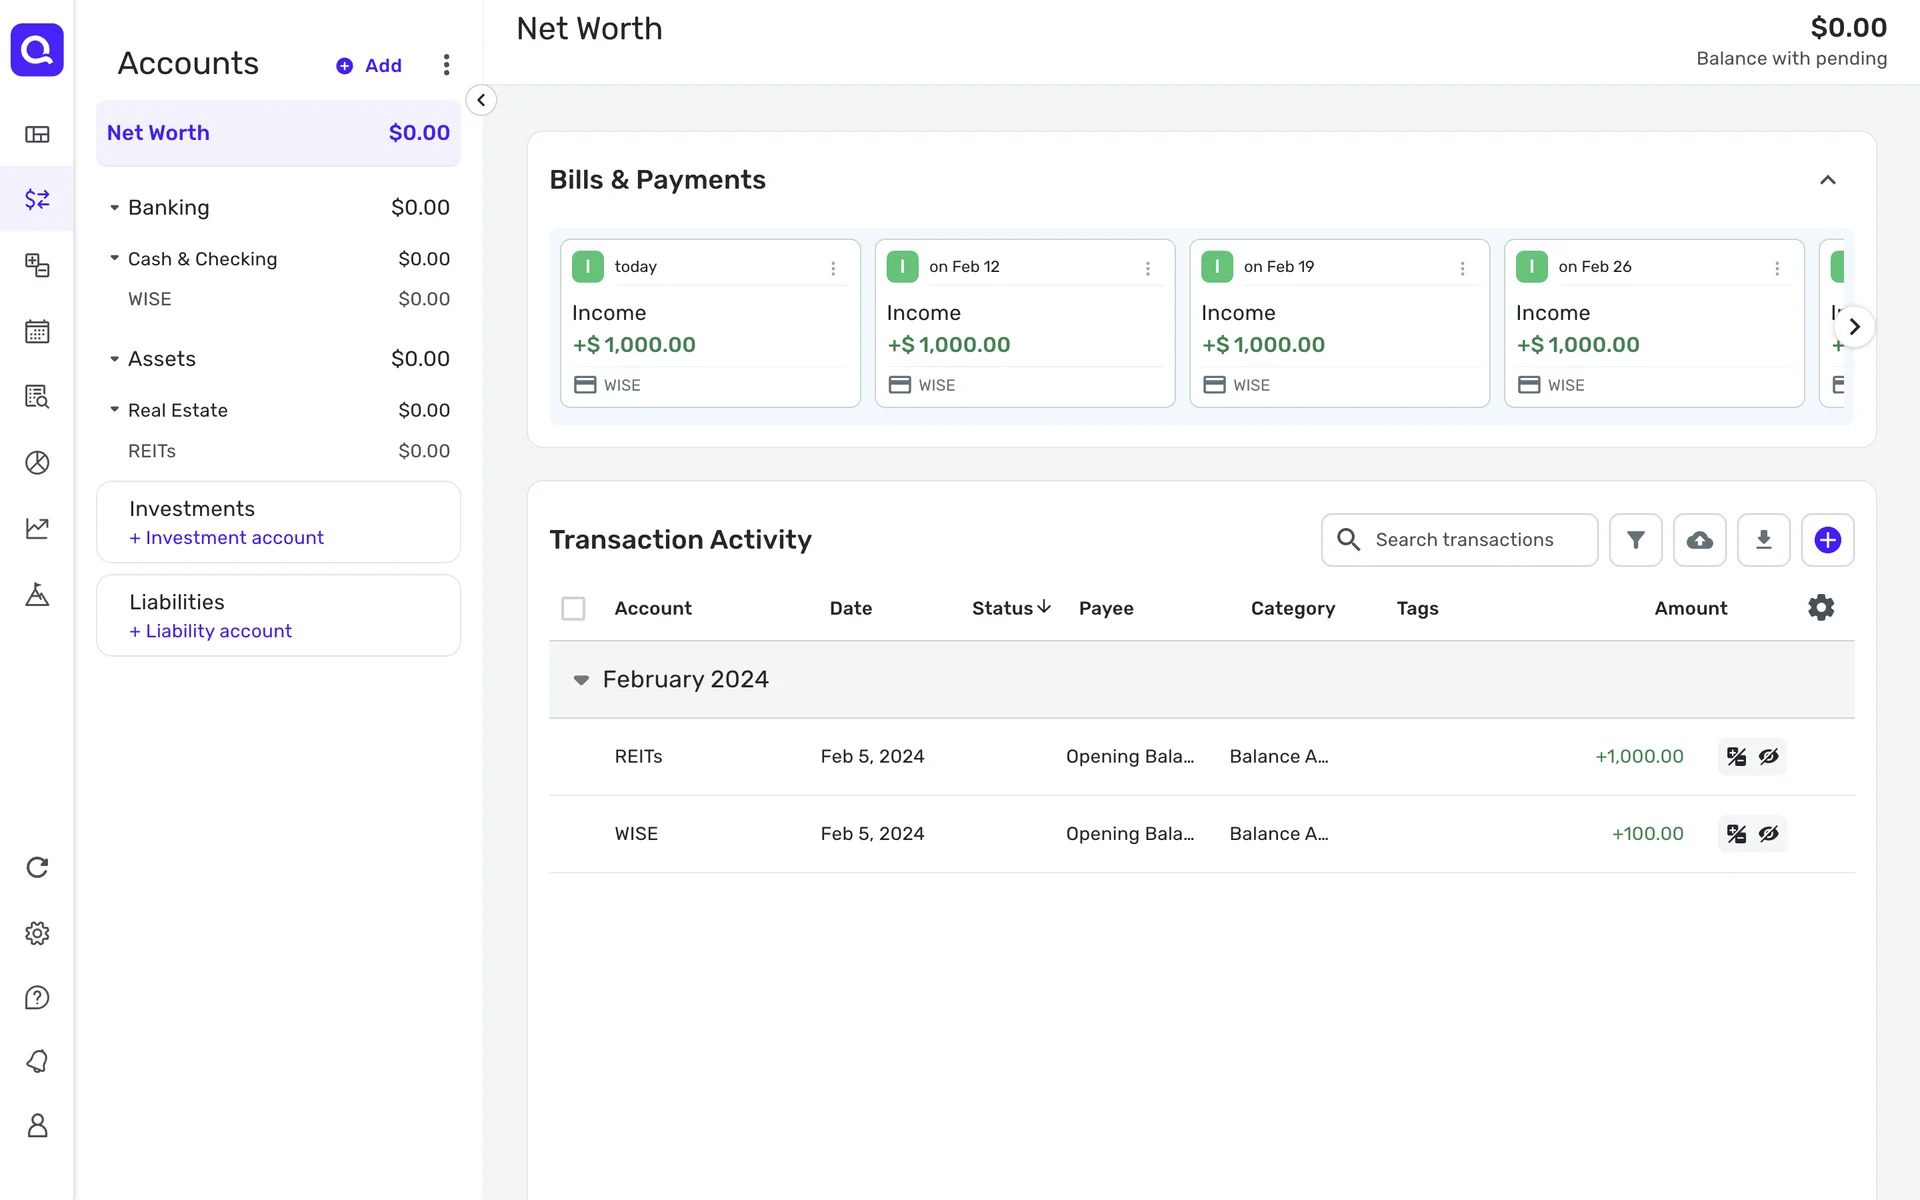Open the calendar icon in left sidebar
This screenshot has height=1200, width=1920.
[x=37, y=331]
